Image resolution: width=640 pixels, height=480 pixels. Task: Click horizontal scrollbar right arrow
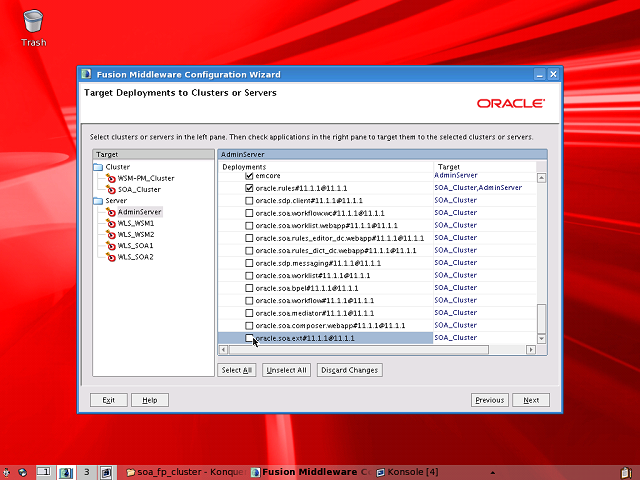(x=531, y=349)
